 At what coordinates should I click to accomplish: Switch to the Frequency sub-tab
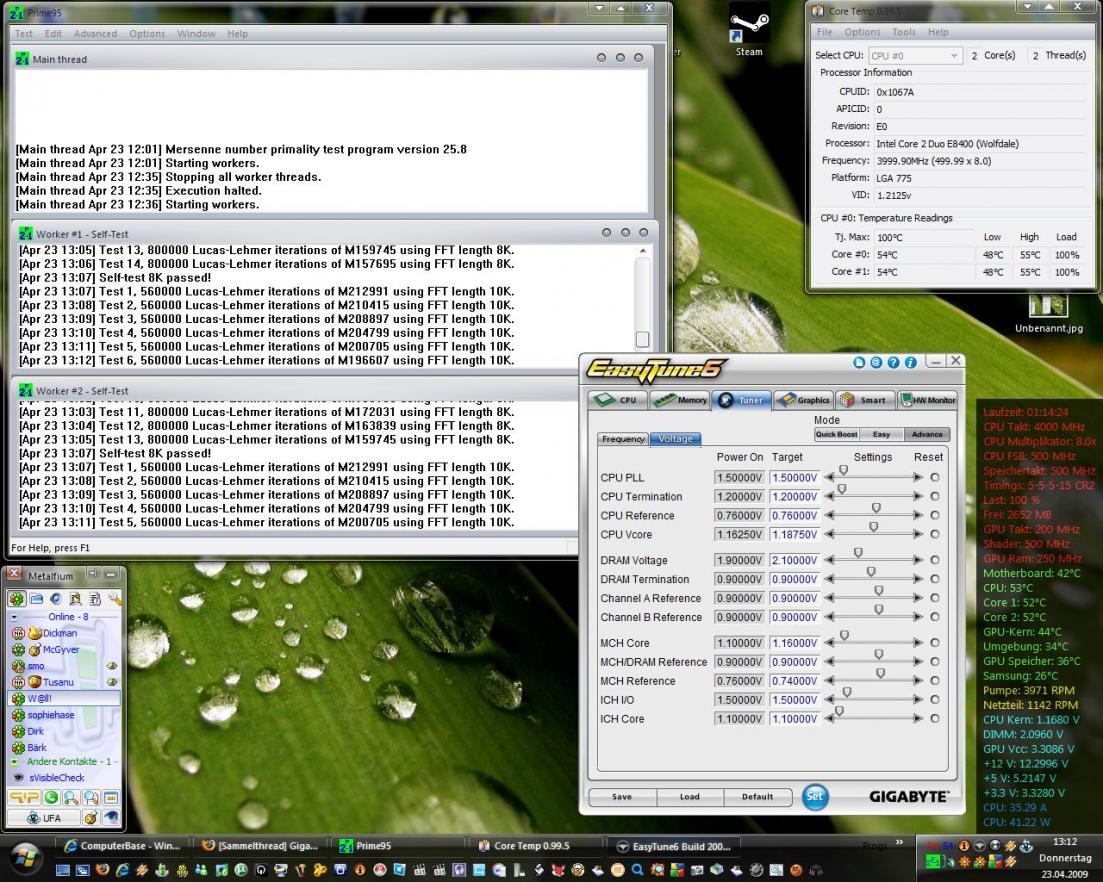(623, 439)
